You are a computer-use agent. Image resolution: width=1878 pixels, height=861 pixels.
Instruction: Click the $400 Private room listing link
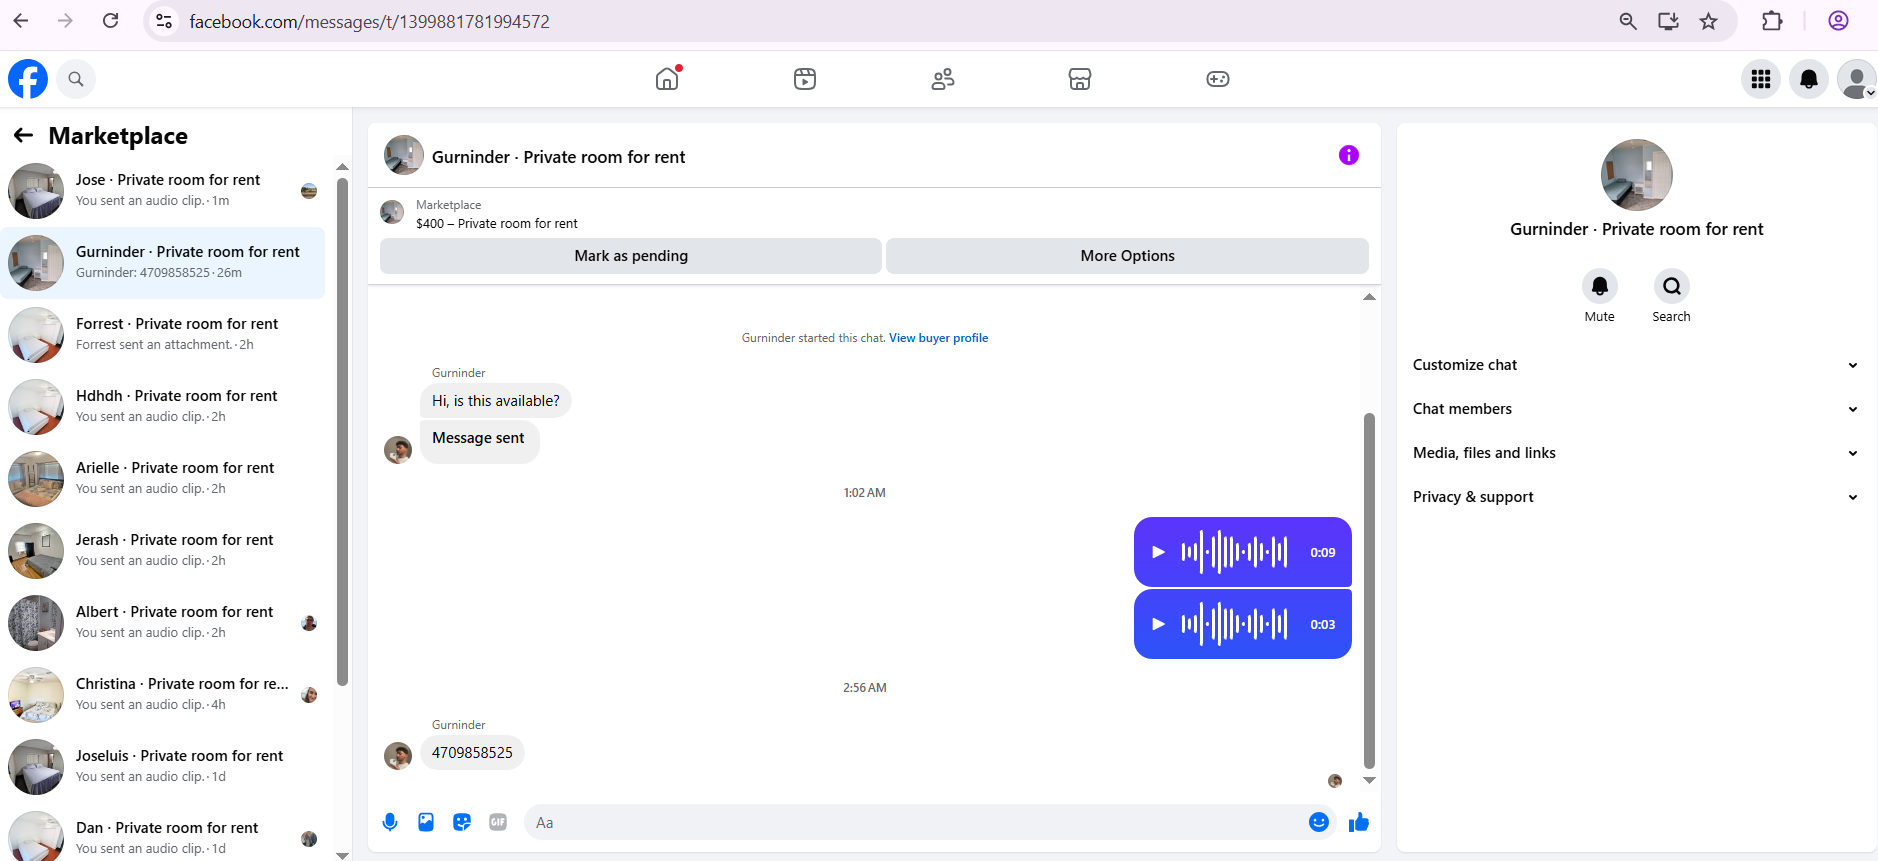[497, 224]
